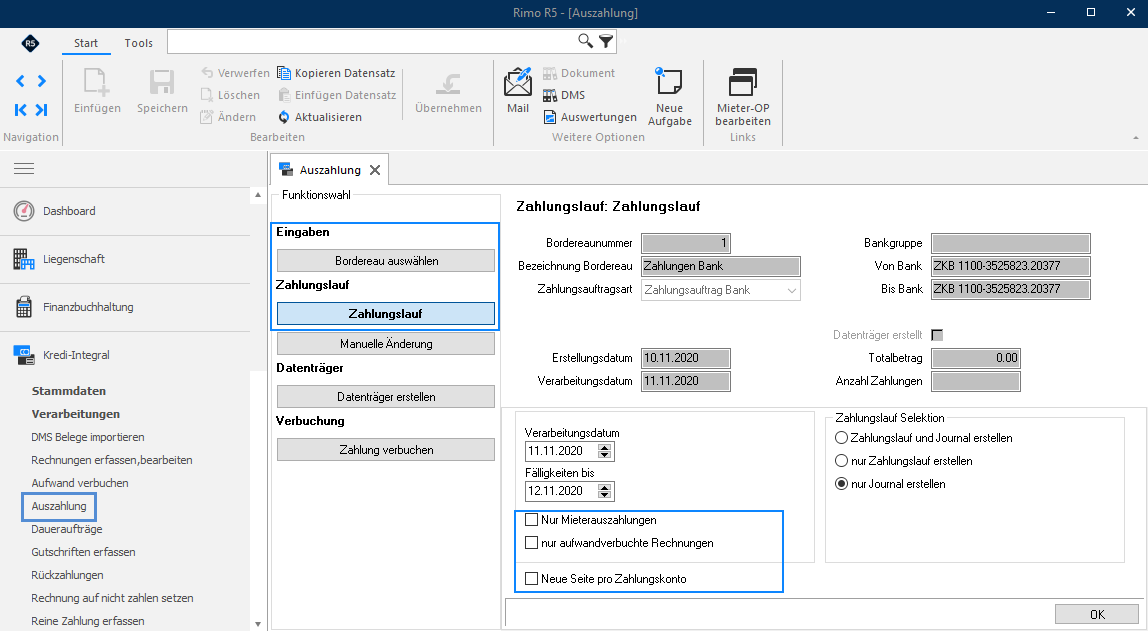Image resolution: width=1148 pixels, height=631 pixels.
Task: Toggle Datenträger erstellt checkbox
Action: coord(937,335)
